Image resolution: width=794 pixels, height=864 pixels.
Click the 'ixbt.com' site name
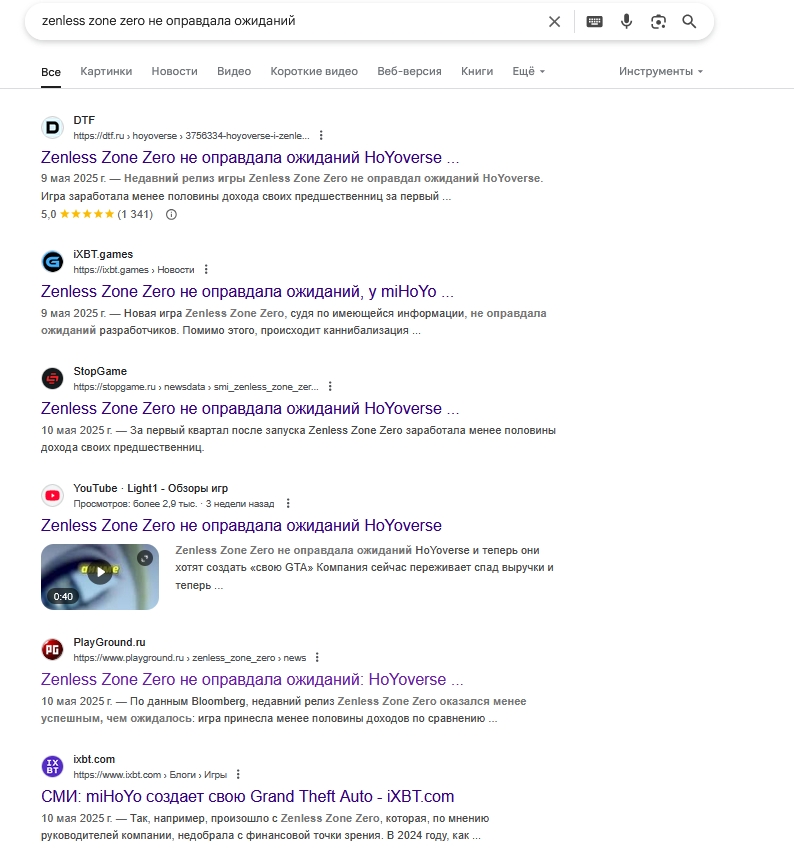[x=94, y=759]
